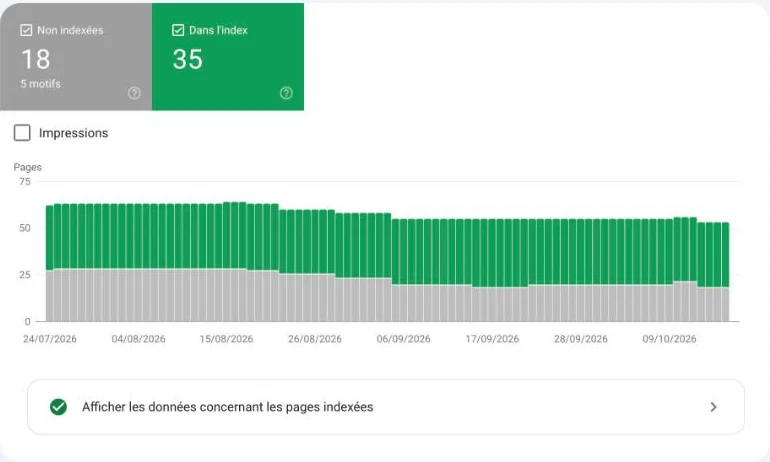The image size is (770, 462).
Task: Click the 28/09/2026 date label
Action: pyautogui.click(x=581, y=339)
